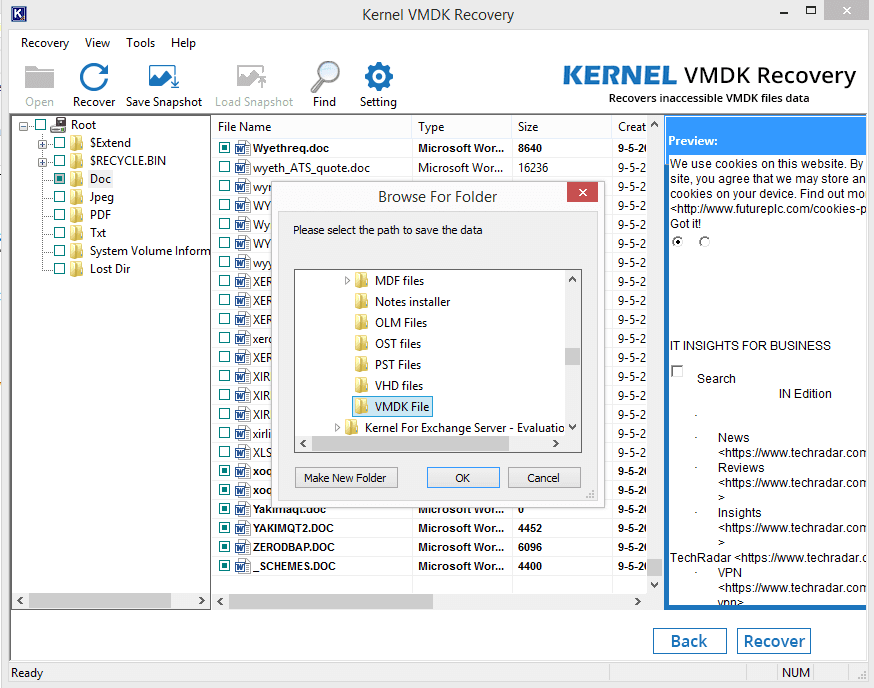
Task: Click the bottom Recover button
Action: pos(774,641)
